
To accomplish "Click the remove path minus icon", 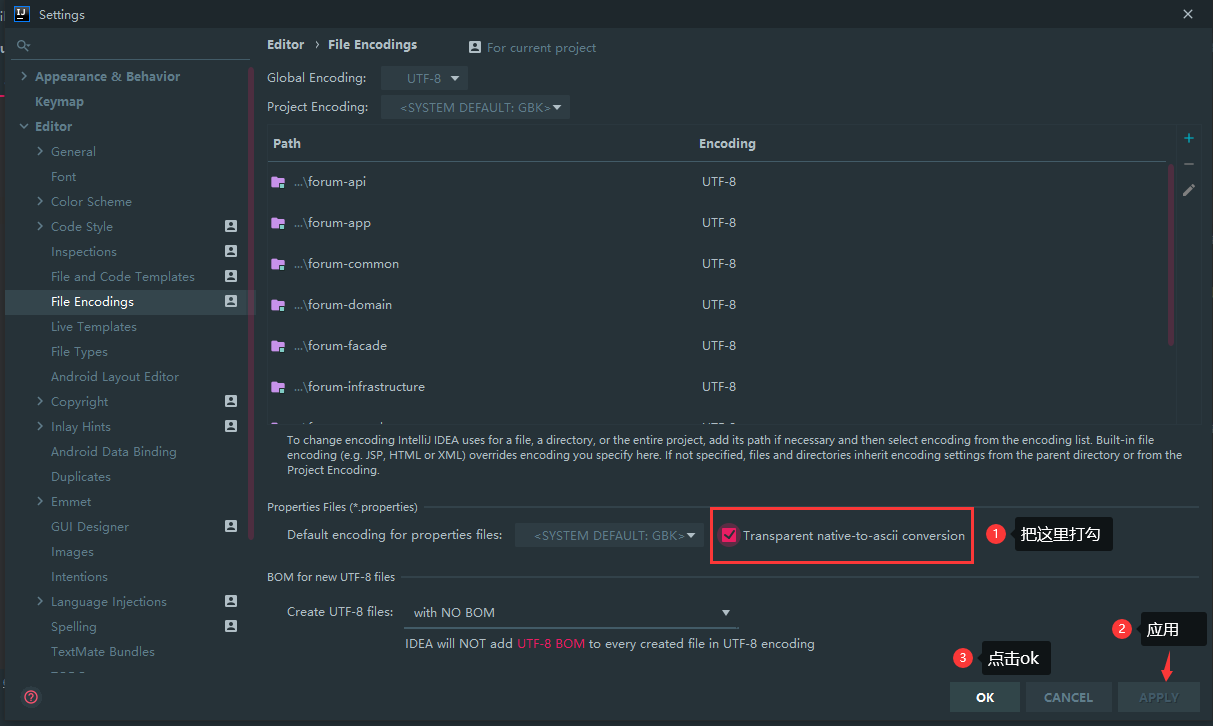I will click(x=1189, y=164).
